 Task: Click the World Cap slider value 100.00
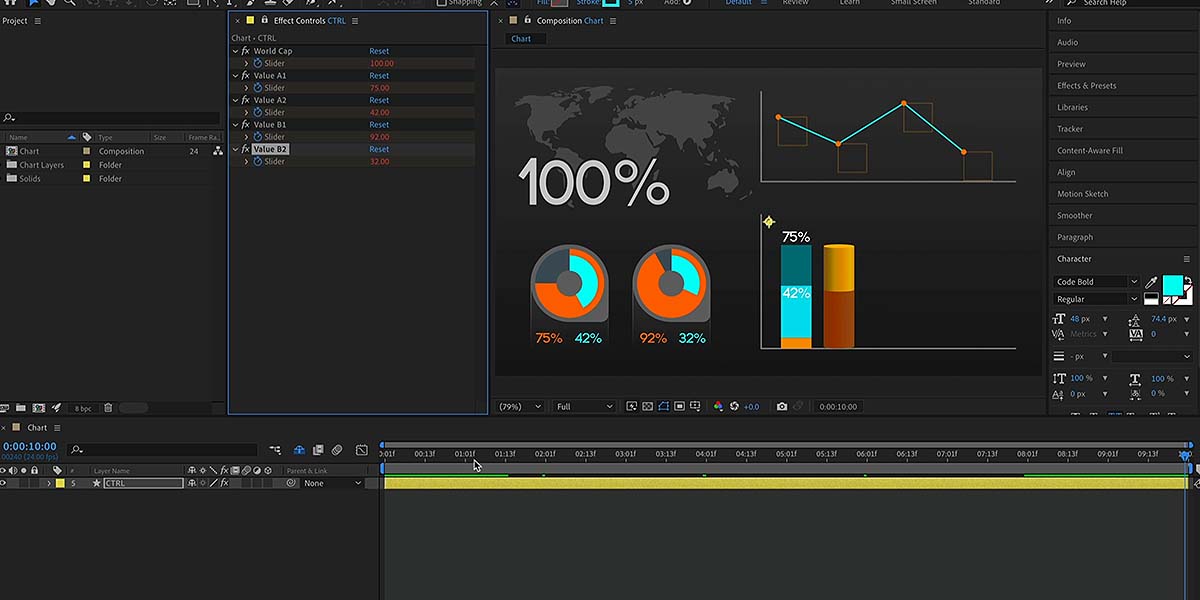coord(381,63)
